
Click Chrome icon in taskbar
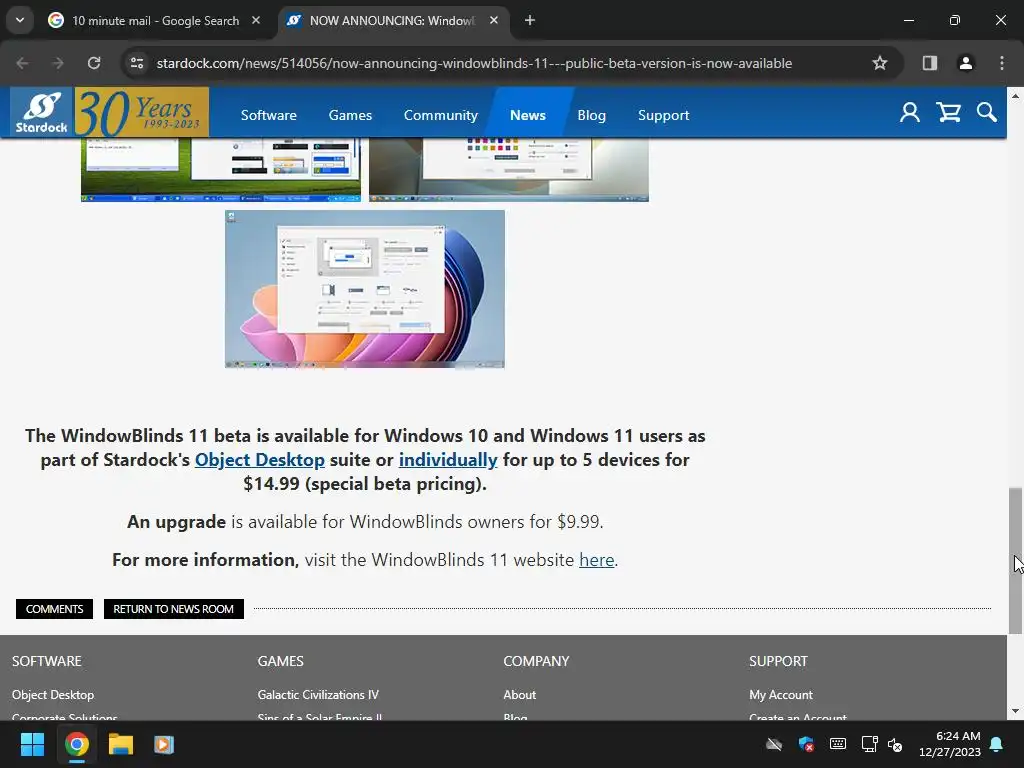76,744
